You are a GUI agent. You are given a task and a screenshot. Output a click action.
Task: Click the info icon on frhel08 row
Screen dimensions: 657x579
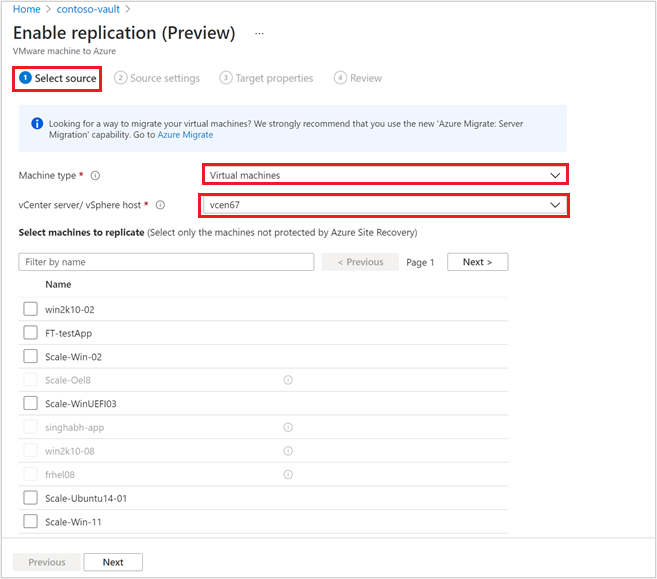point(288,475)
